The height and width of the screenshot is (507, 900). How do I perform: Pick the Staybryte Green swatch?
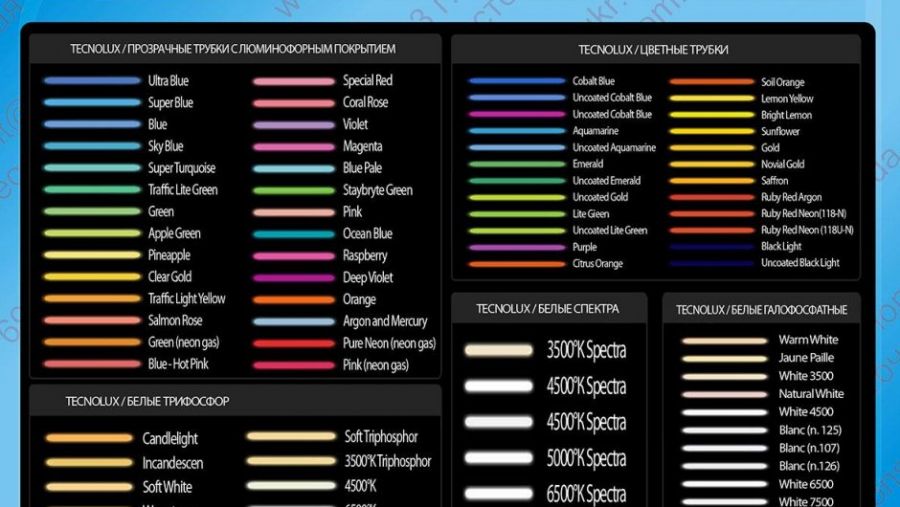point(294,191)
